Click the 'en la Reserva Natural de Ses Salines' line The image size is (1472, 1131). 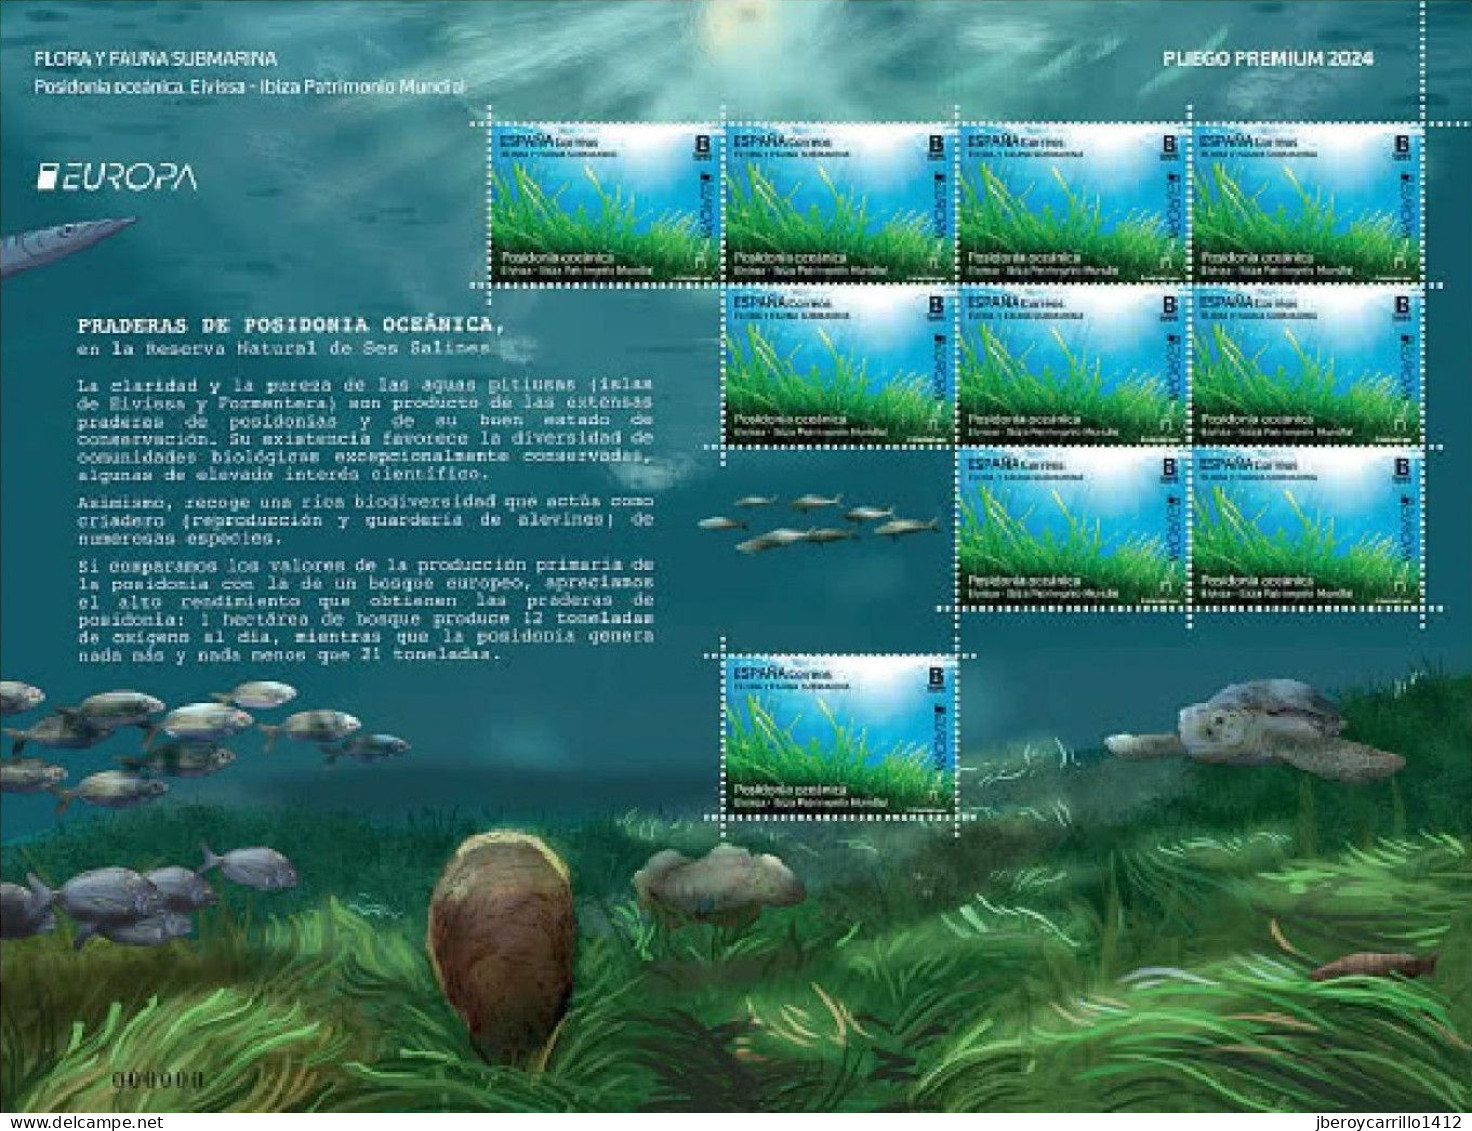[x=283, y=348]
